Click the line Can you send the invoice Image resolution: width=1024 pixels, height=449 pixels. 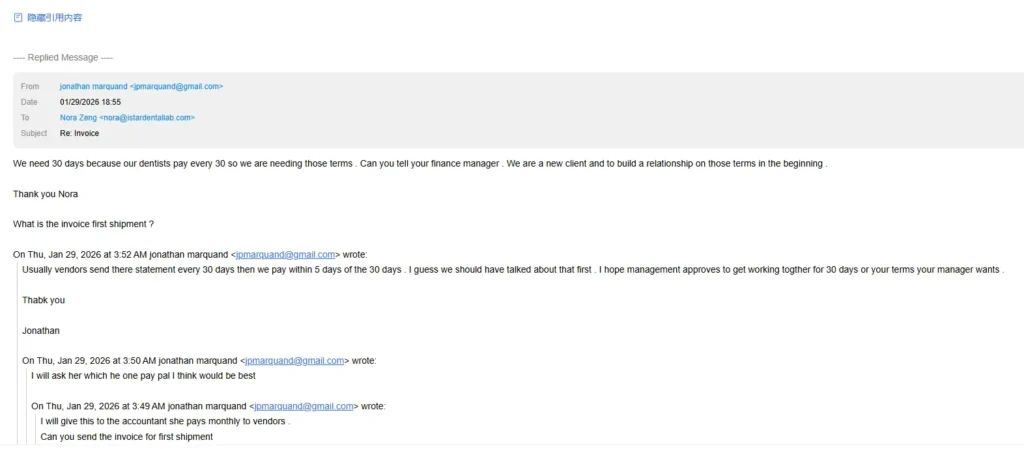(127, 437)
